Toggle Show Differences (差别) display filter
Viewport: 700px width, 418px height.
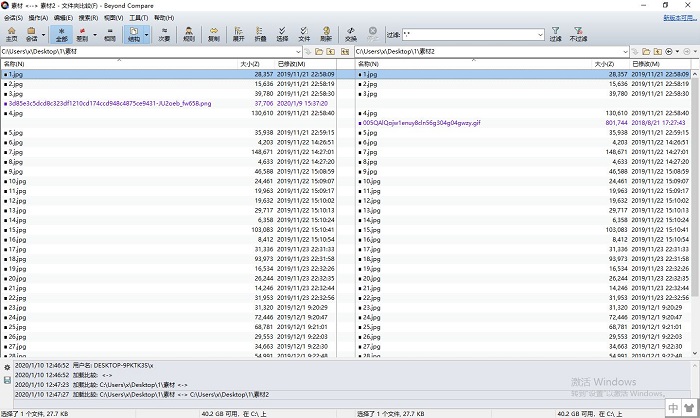[82, 34]
